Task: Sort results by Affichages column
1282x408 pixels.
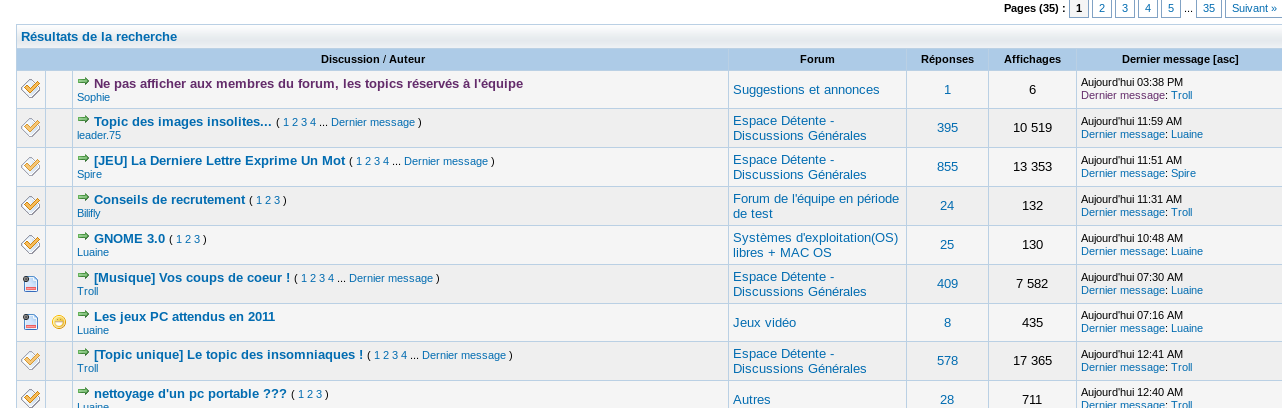Action: (1032, 59)
